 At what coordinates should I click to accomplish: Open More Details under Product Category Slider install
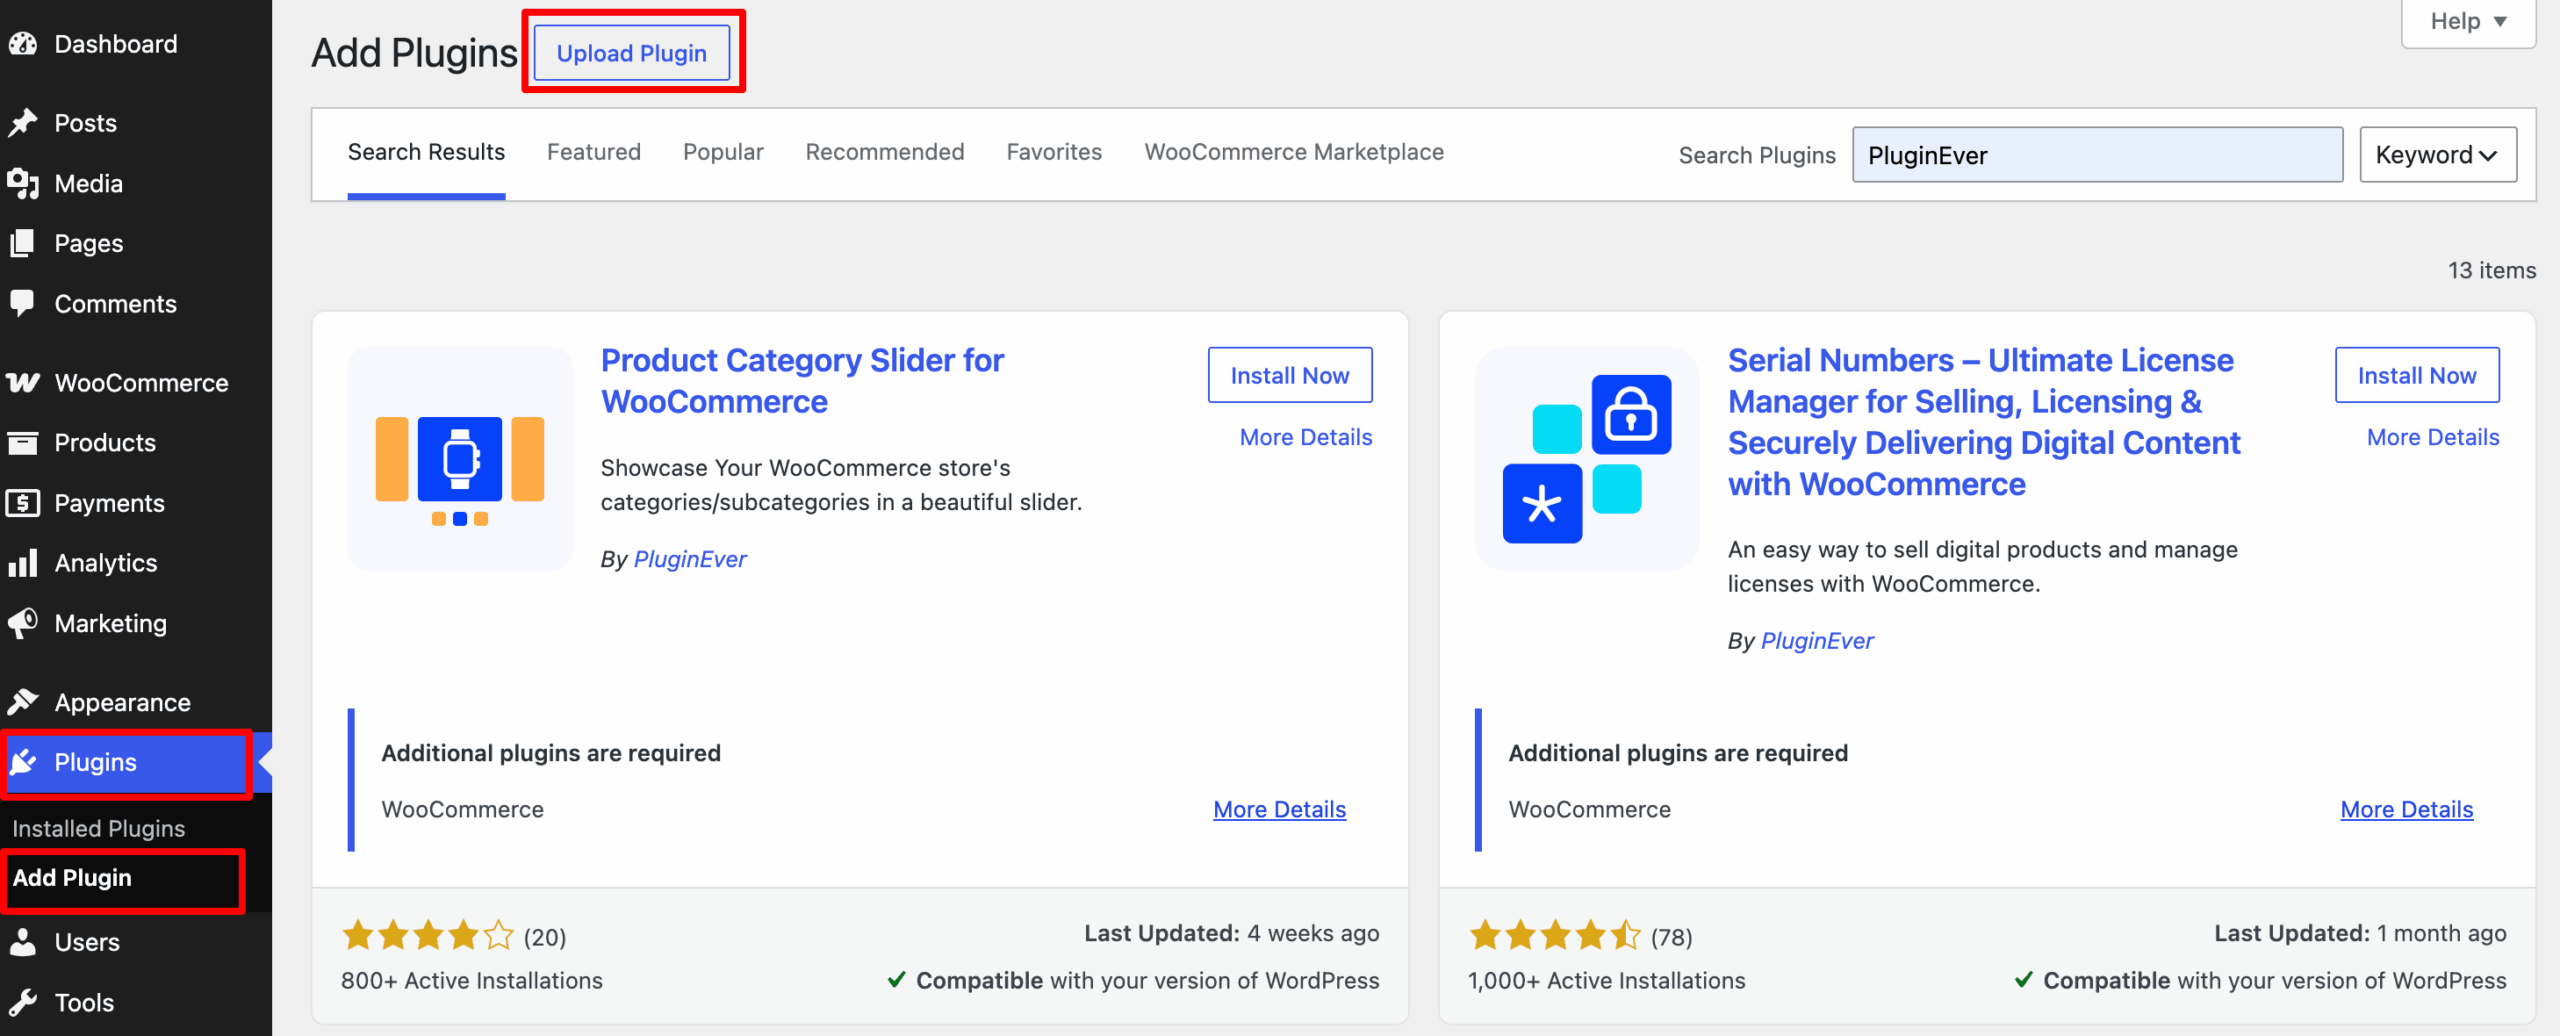coord(1306,437)
